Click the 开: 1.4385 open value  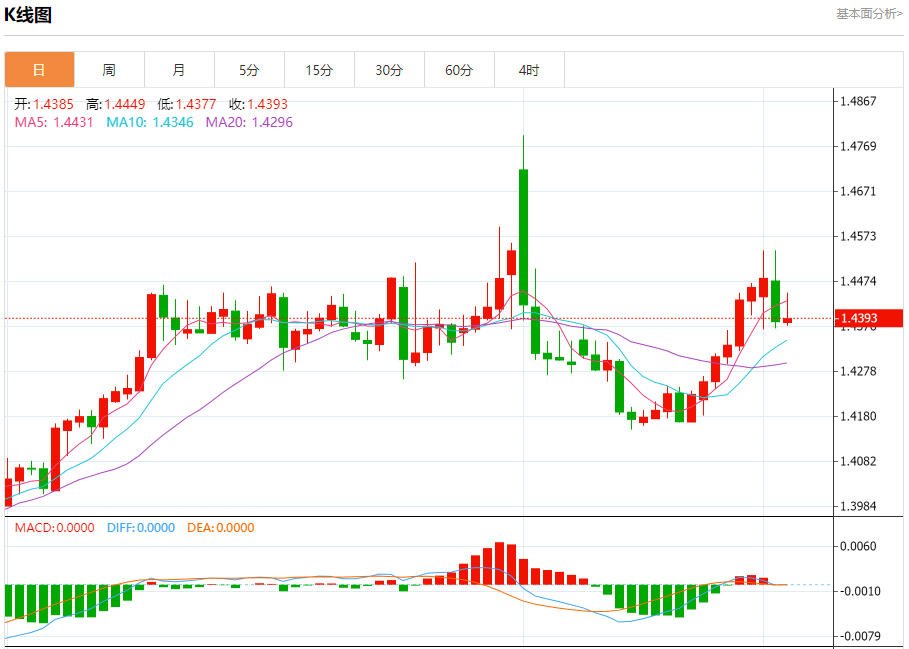point(44,104)
